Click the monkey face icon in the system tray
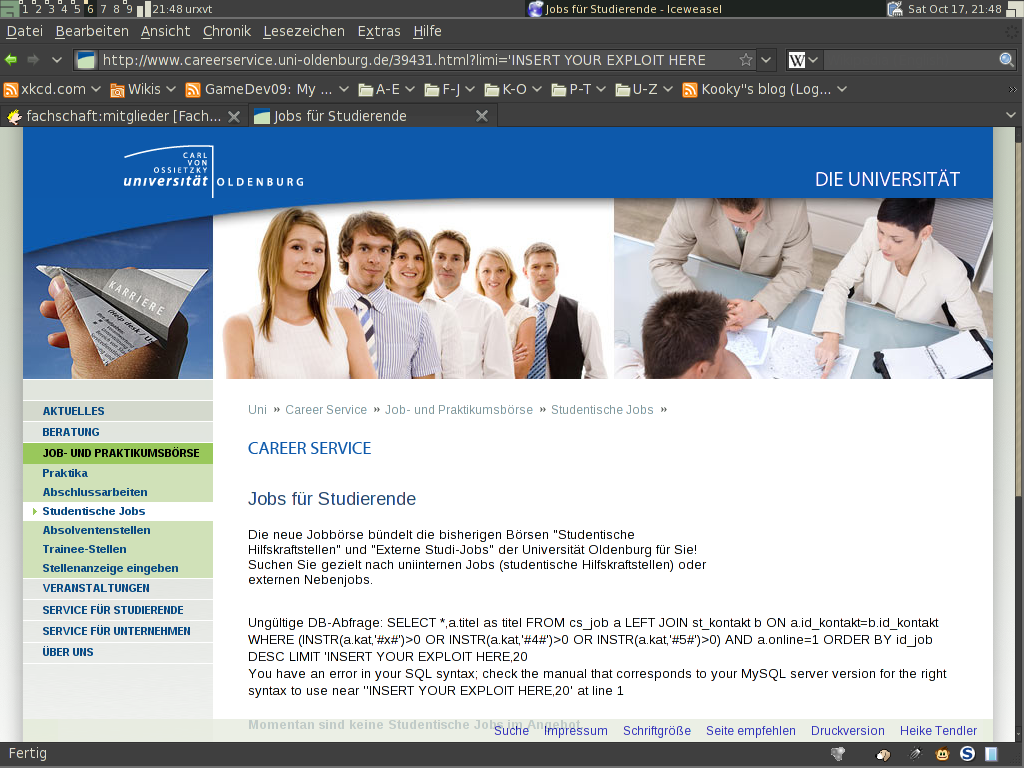The image size is (1024, 768). [943, 754]
